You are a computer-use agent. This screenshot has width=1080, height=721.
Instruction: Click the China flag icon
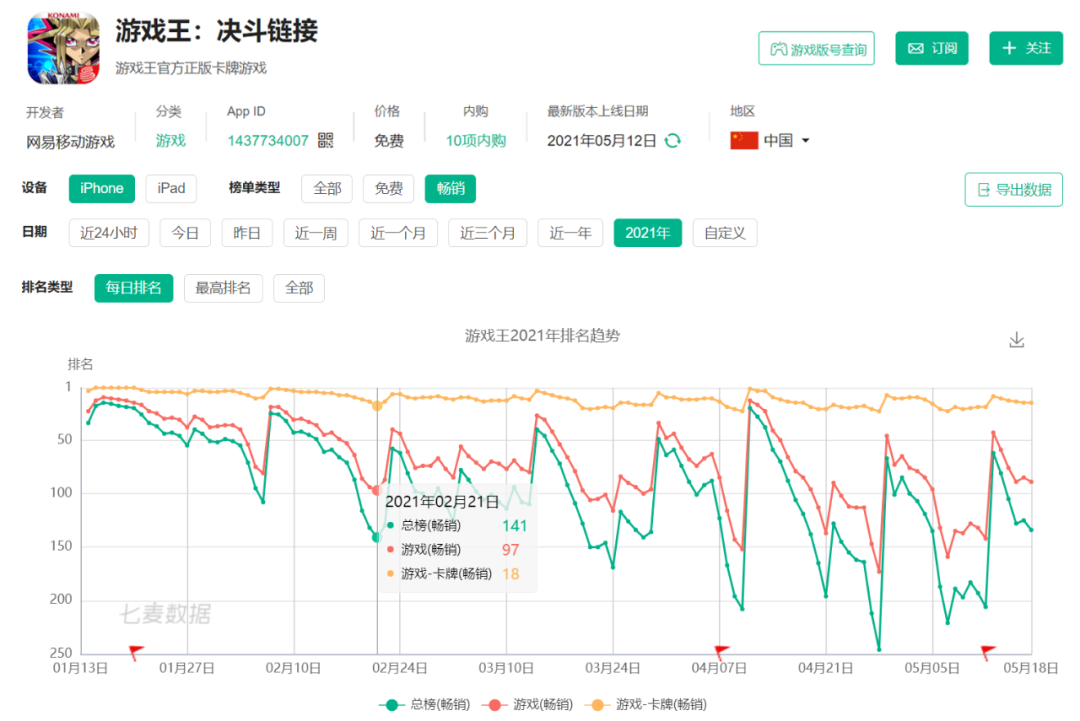tap(744, 140)
